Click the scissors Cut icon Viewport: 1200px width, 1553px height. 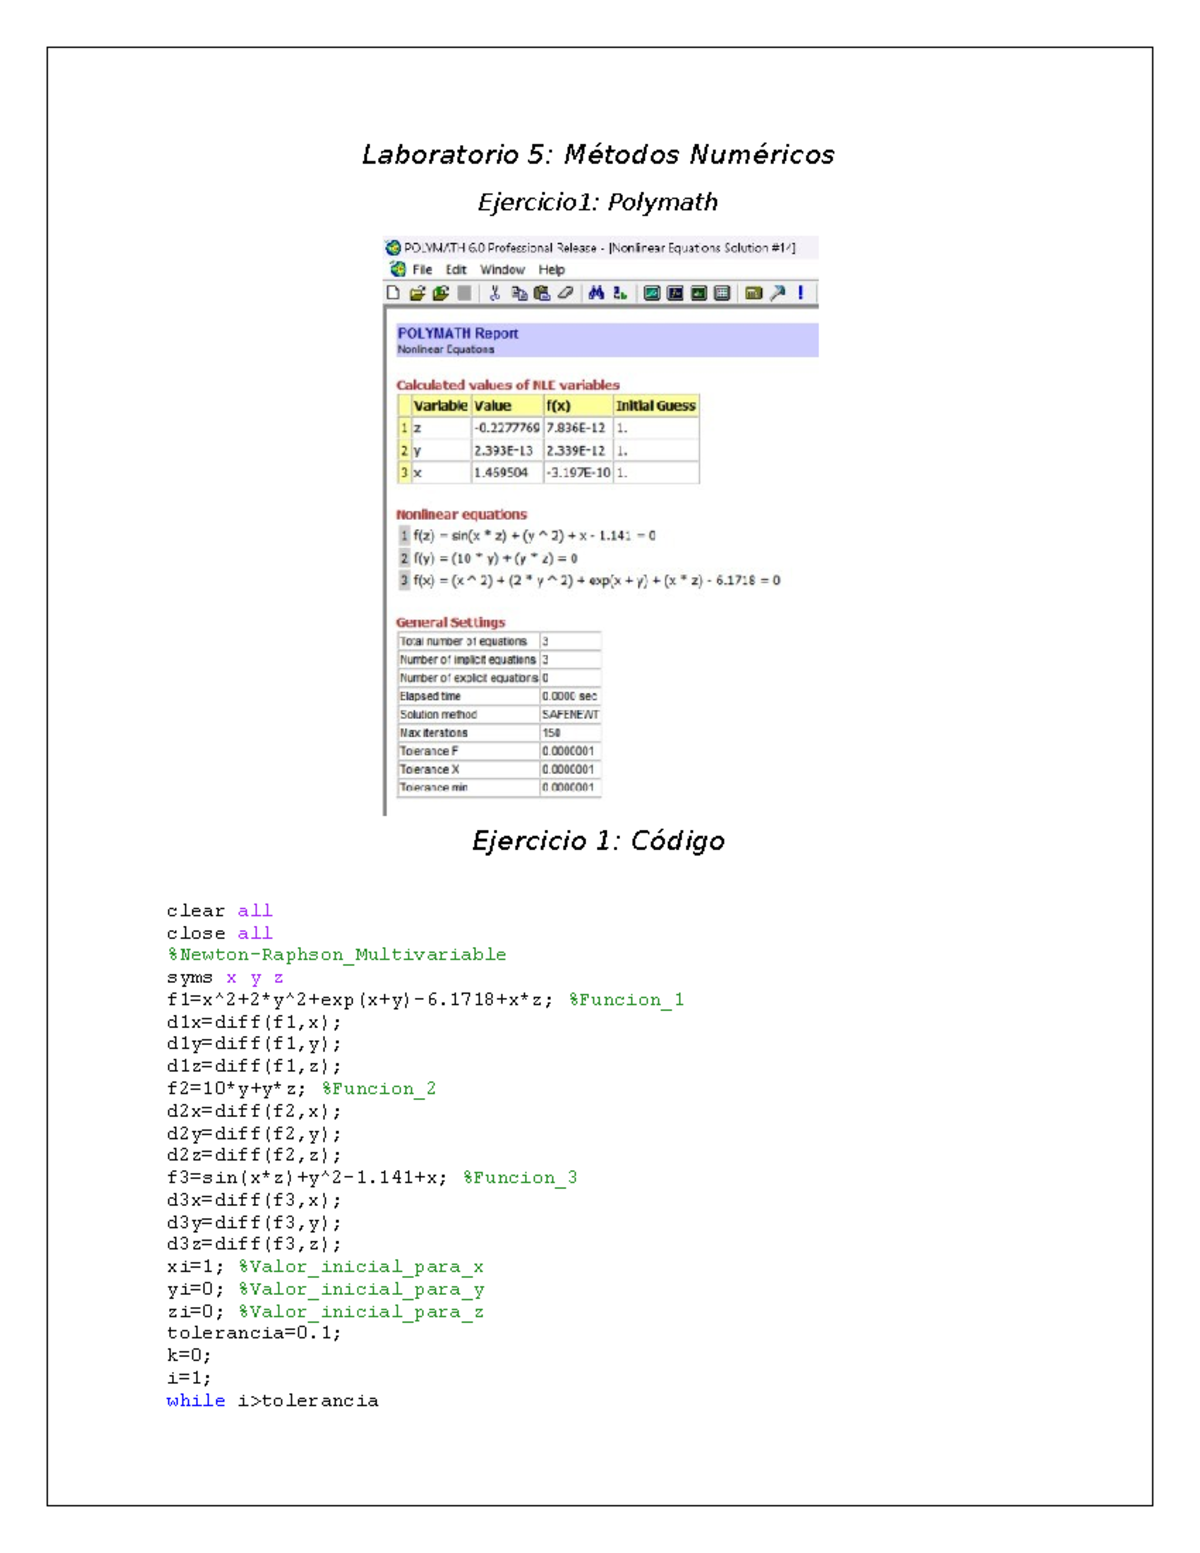[494, 293]
